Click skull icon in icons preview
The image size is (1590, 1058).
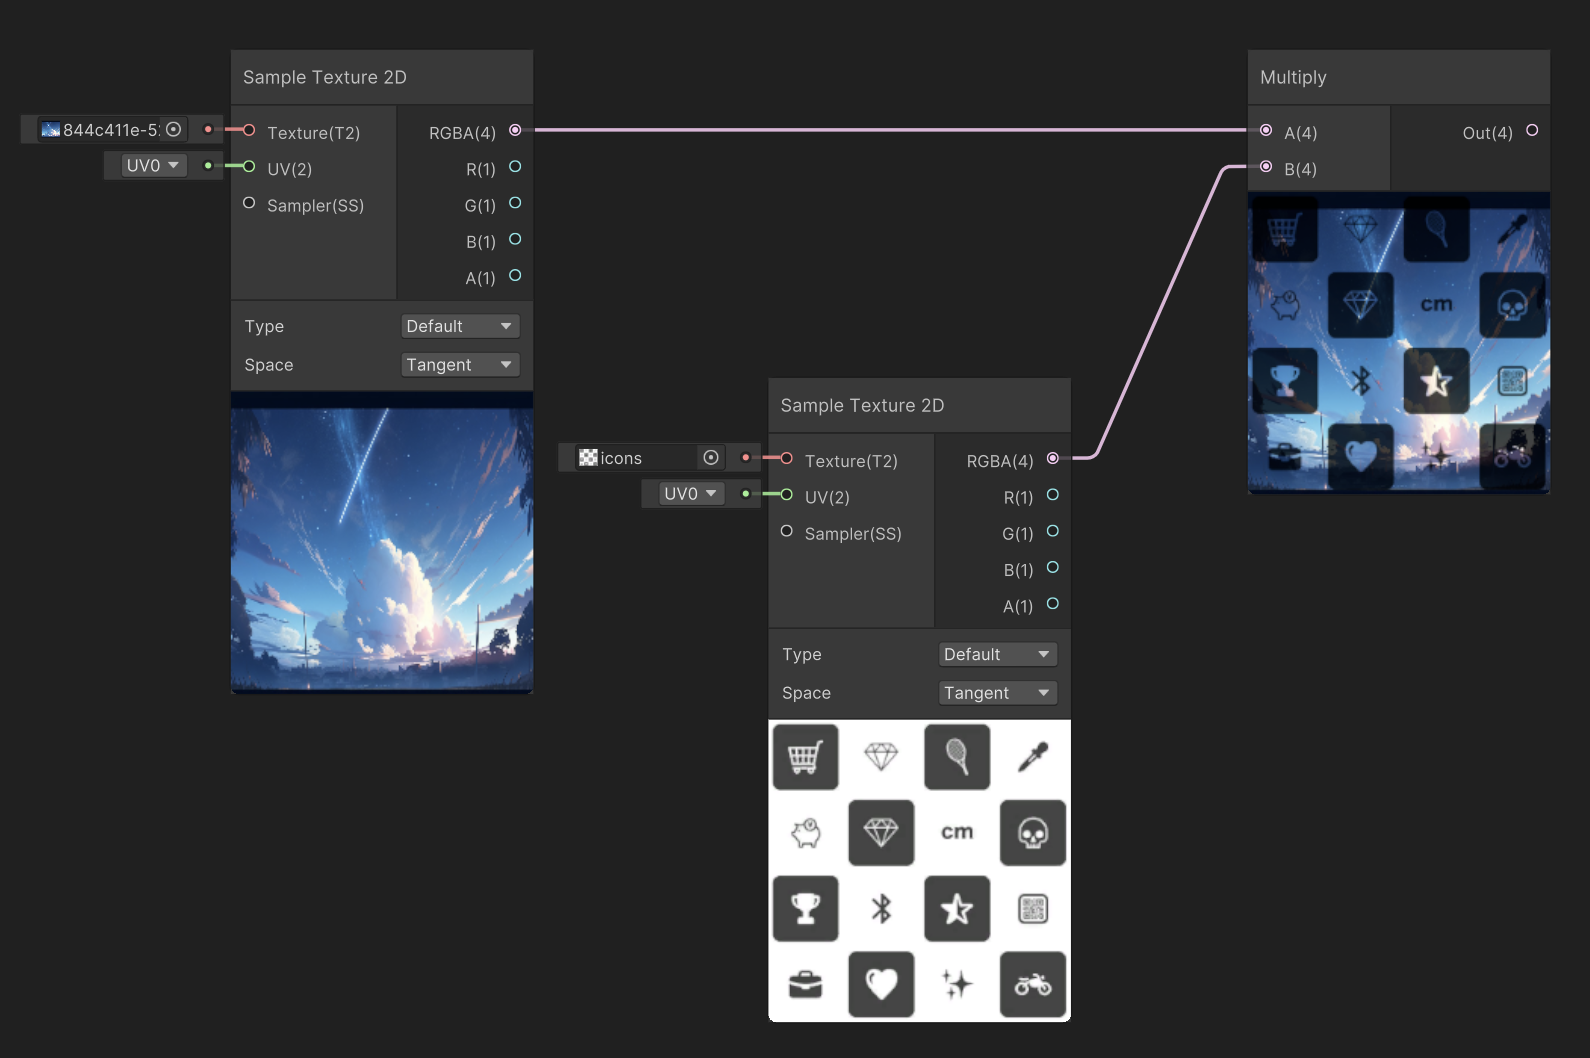pyautogui.click(x=1033, y=832)
